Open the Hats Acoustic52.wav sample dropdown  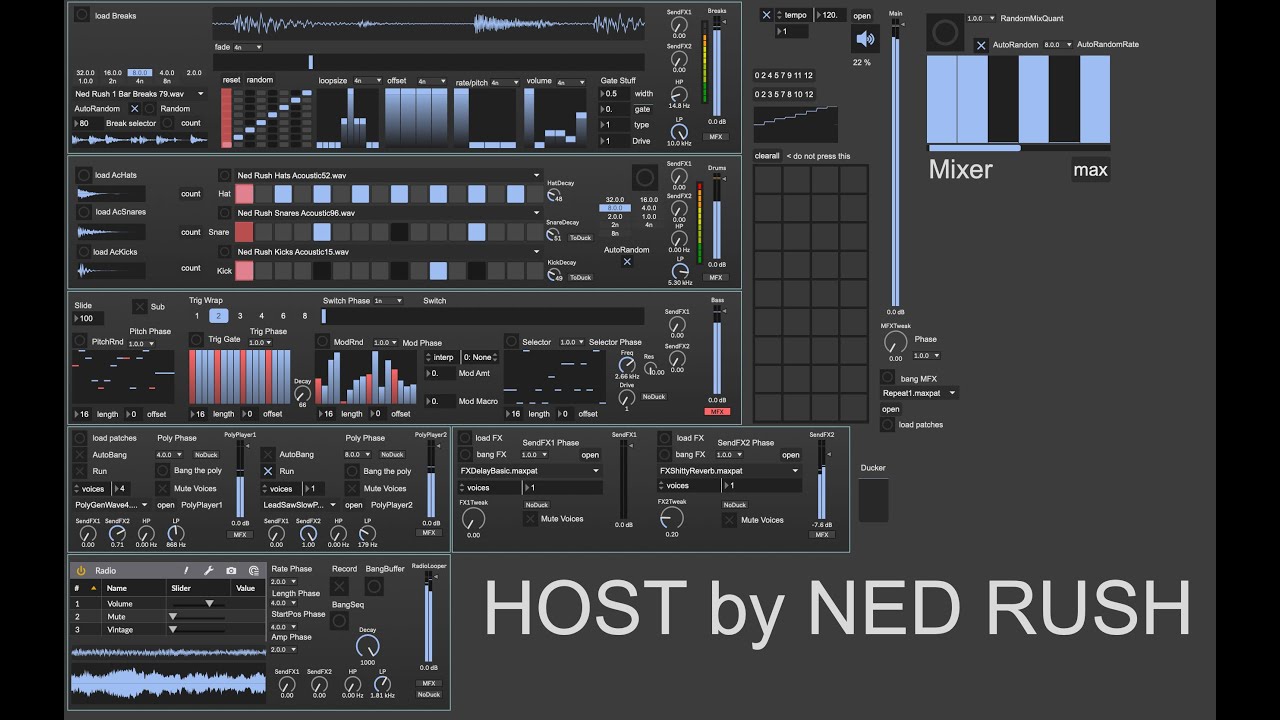(x=388, y=175)
